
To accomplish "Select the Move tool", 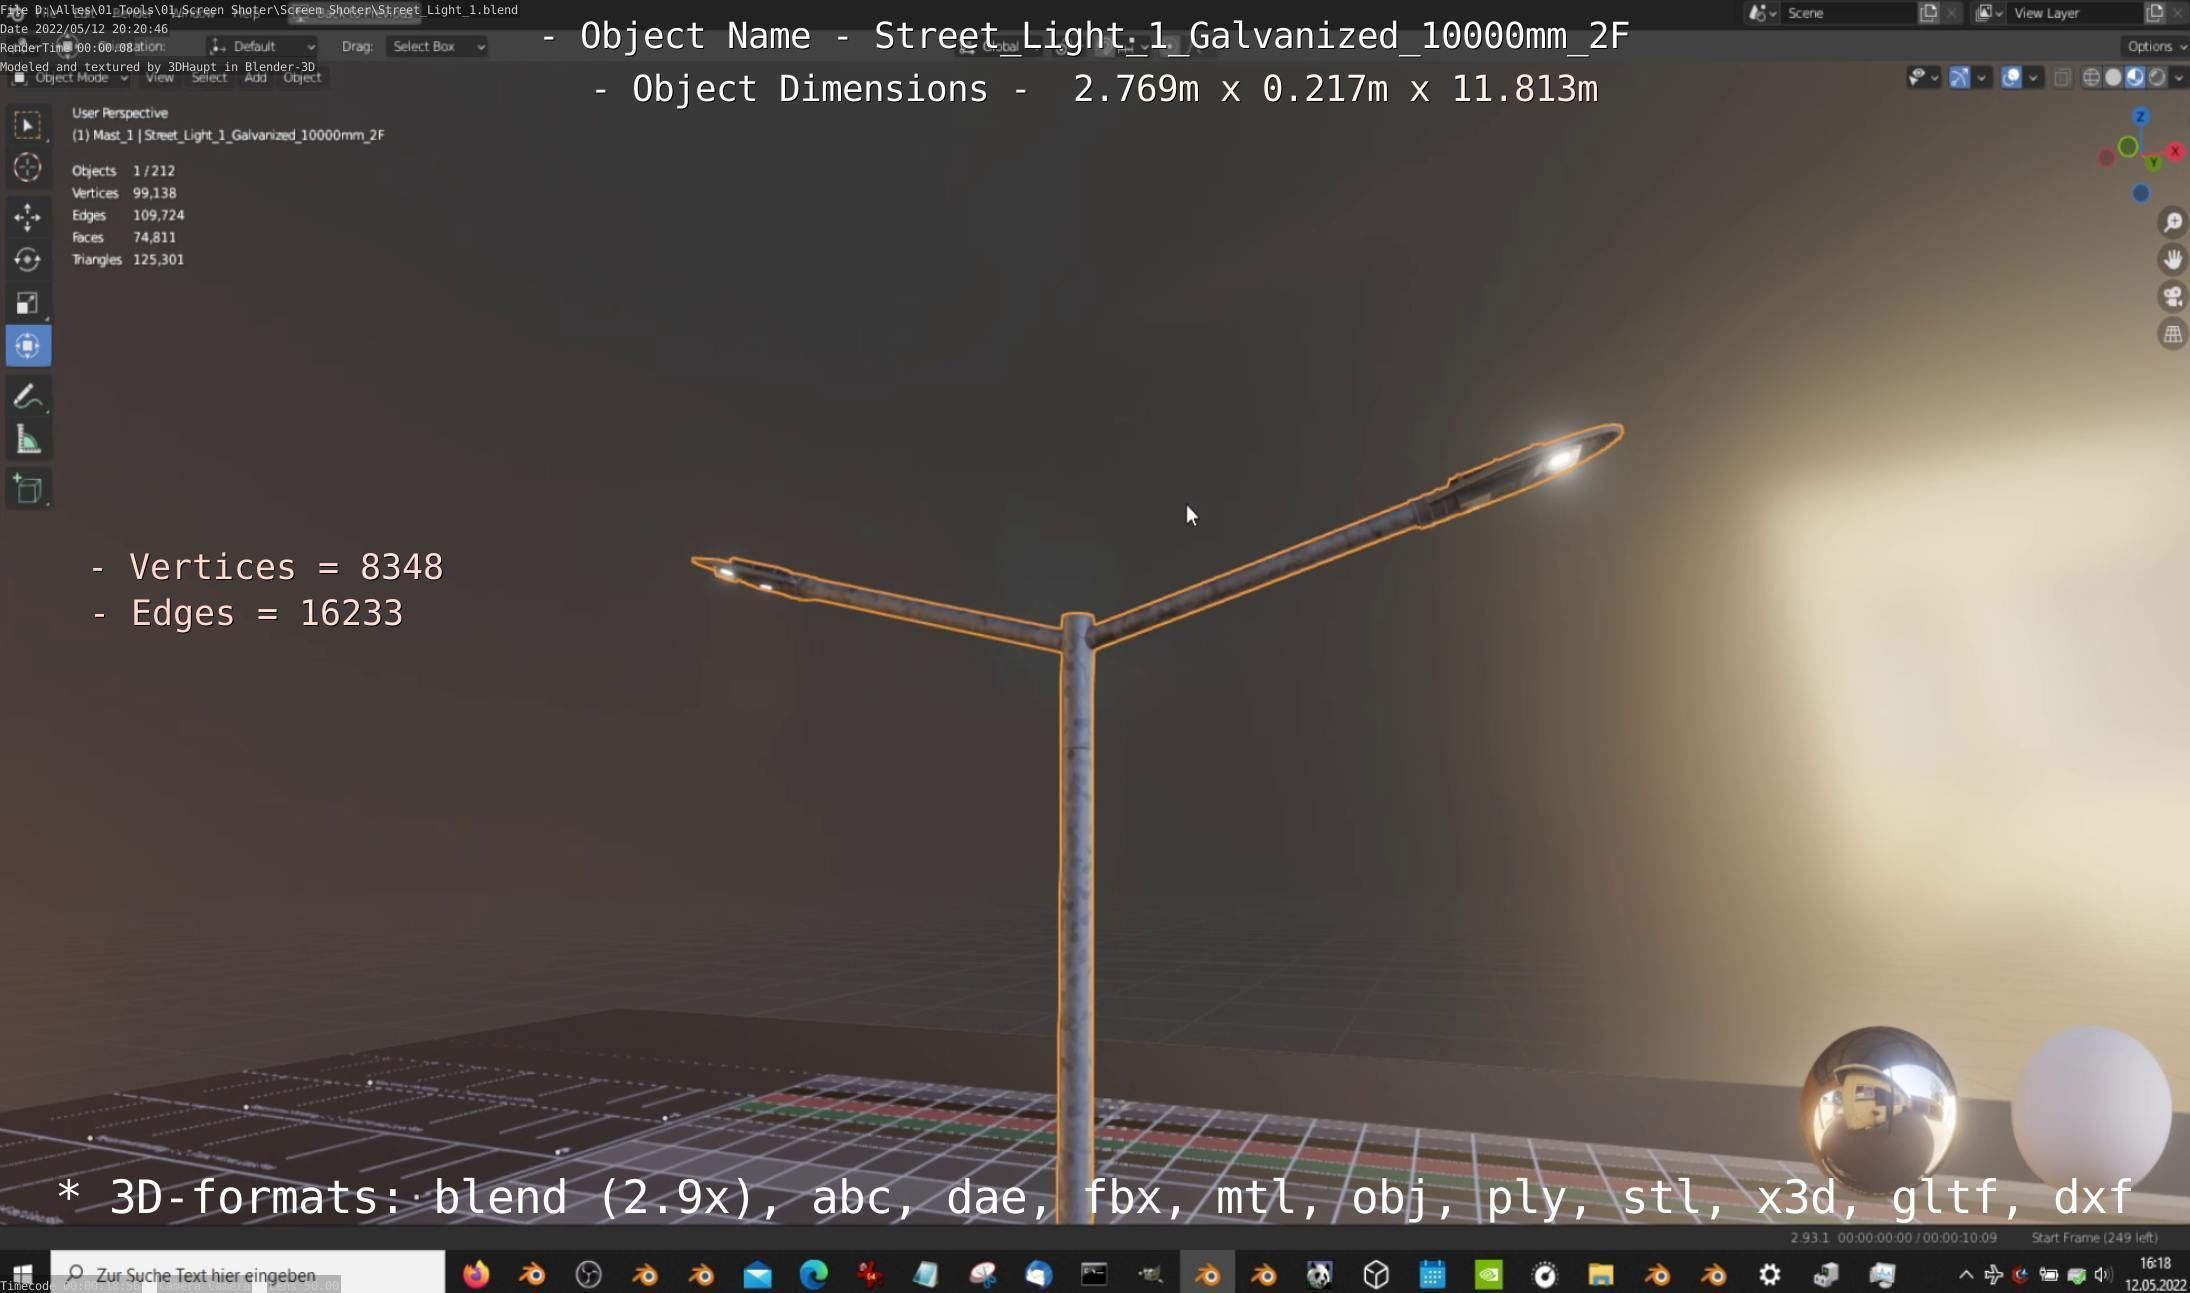I will point(27,217).
